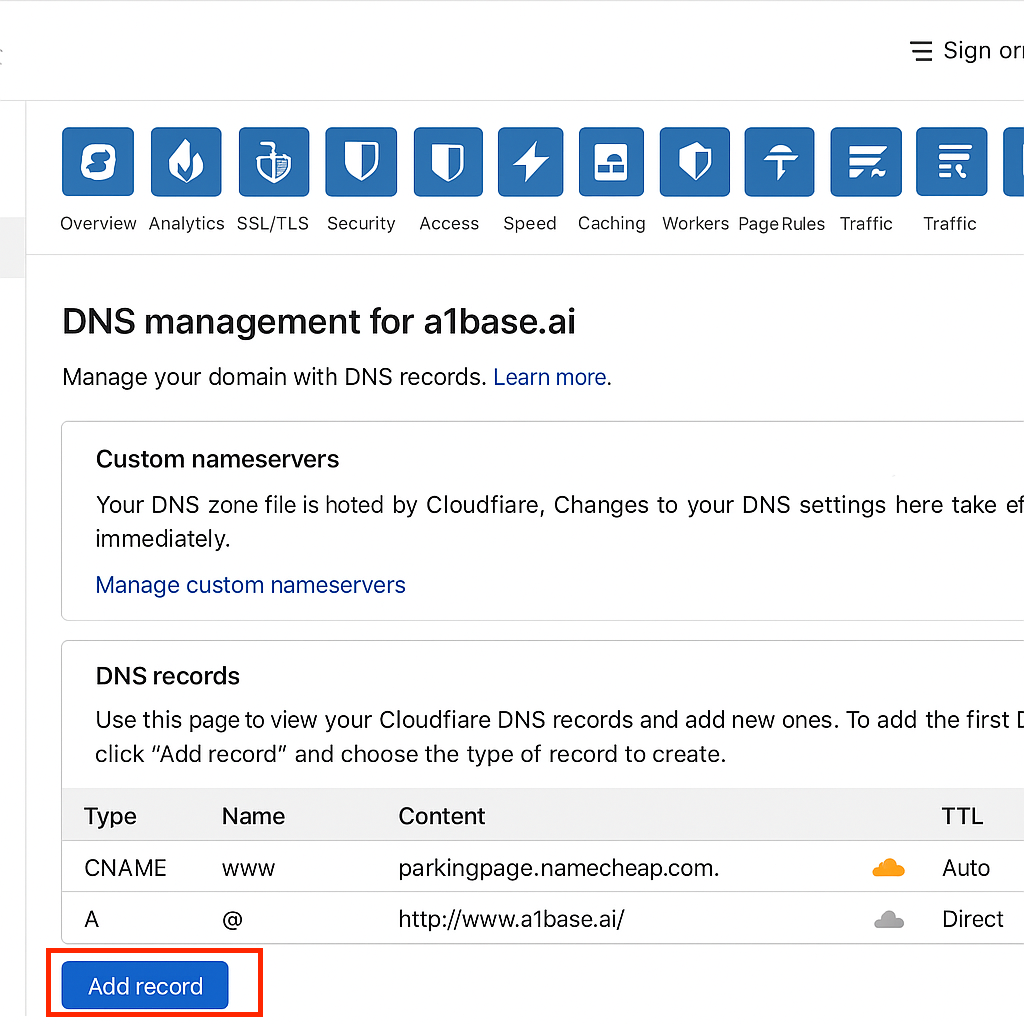Open the Workers icon tile

[695, 161]
